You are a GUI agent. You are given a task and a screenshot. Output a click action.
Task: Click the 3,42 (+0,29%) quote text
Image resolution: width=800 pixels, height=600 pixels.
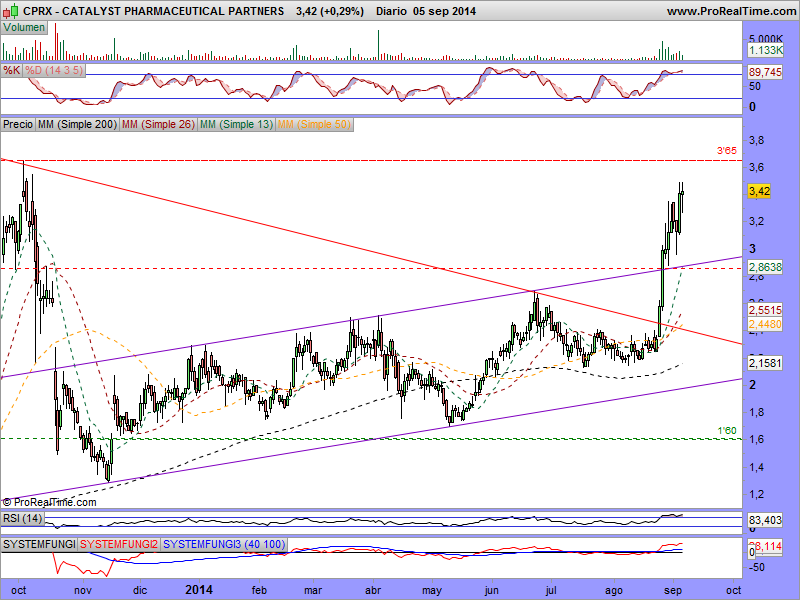pos(330,11)
